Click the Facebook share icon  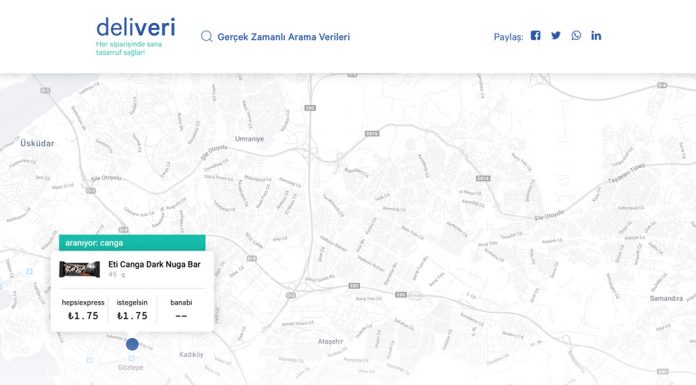pos(536,36)
